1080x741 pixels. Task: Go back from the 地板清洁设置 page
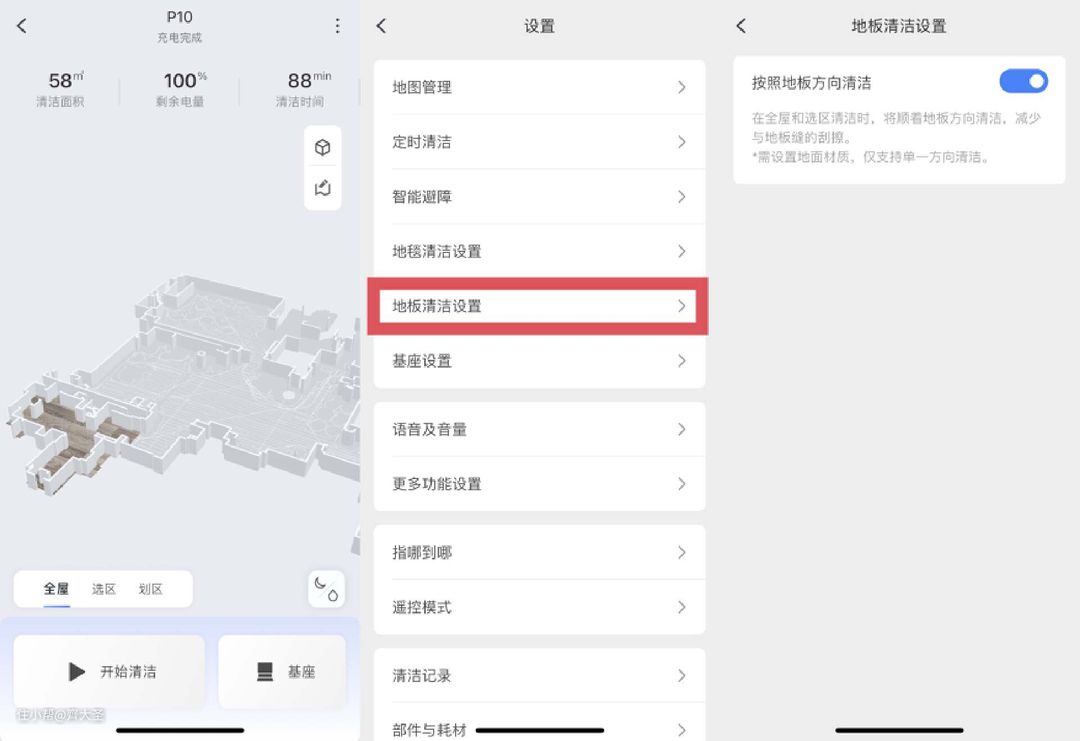[741, 26]
